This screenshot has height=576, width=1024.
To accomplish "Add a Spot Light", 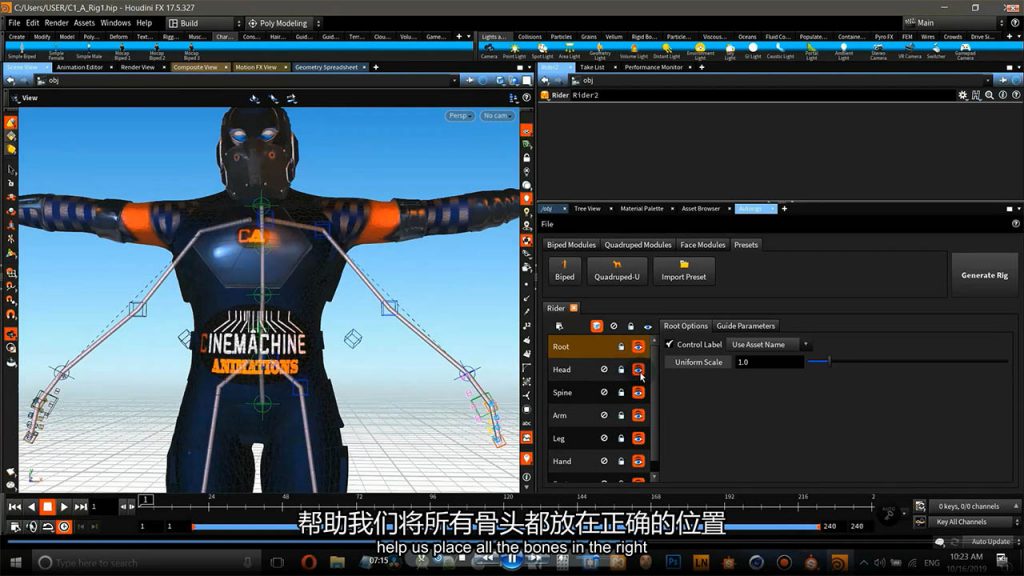I will [x=542, y=52].
